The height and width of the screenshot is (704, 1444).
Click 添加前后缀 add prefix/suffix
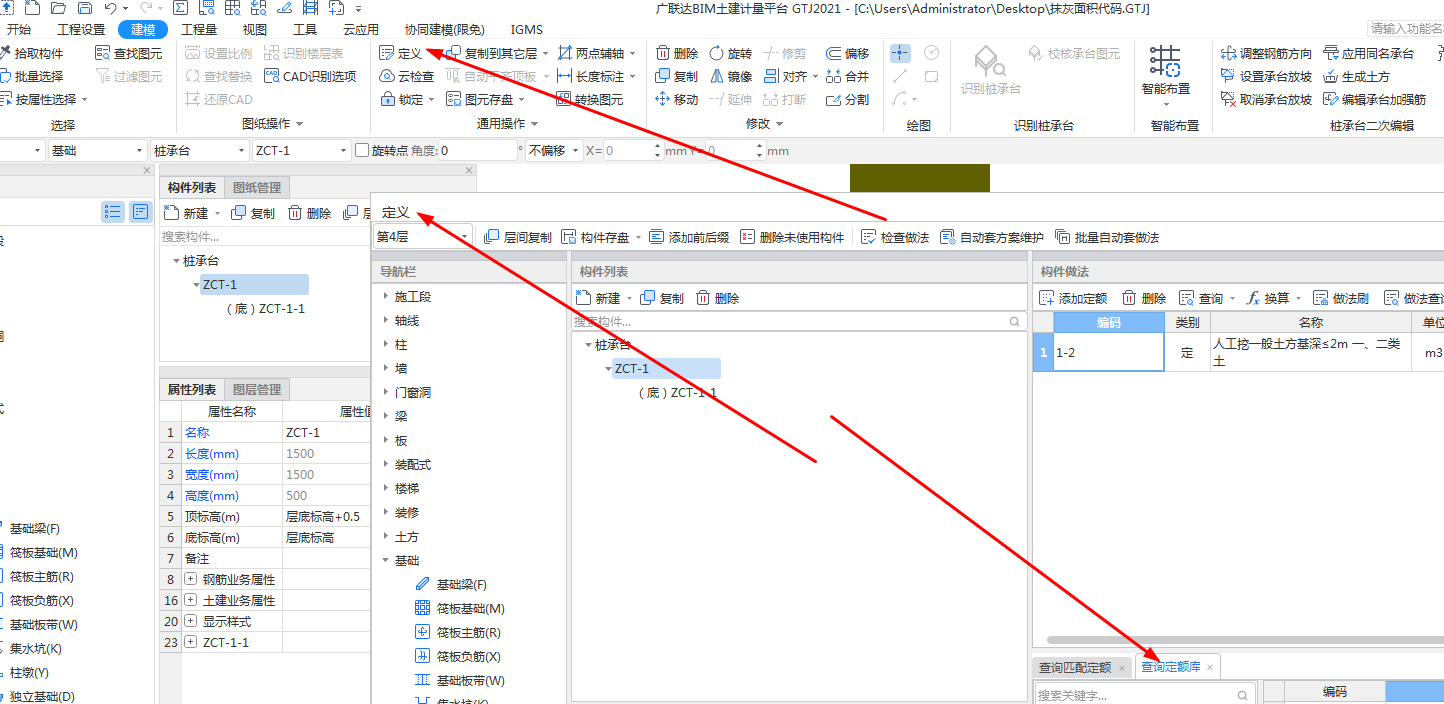(689, 237)
